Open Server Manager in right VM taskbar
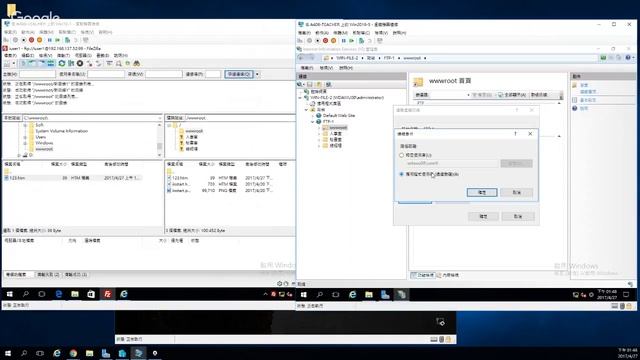Viewport: 640px width, 360px height. (385, 294)
